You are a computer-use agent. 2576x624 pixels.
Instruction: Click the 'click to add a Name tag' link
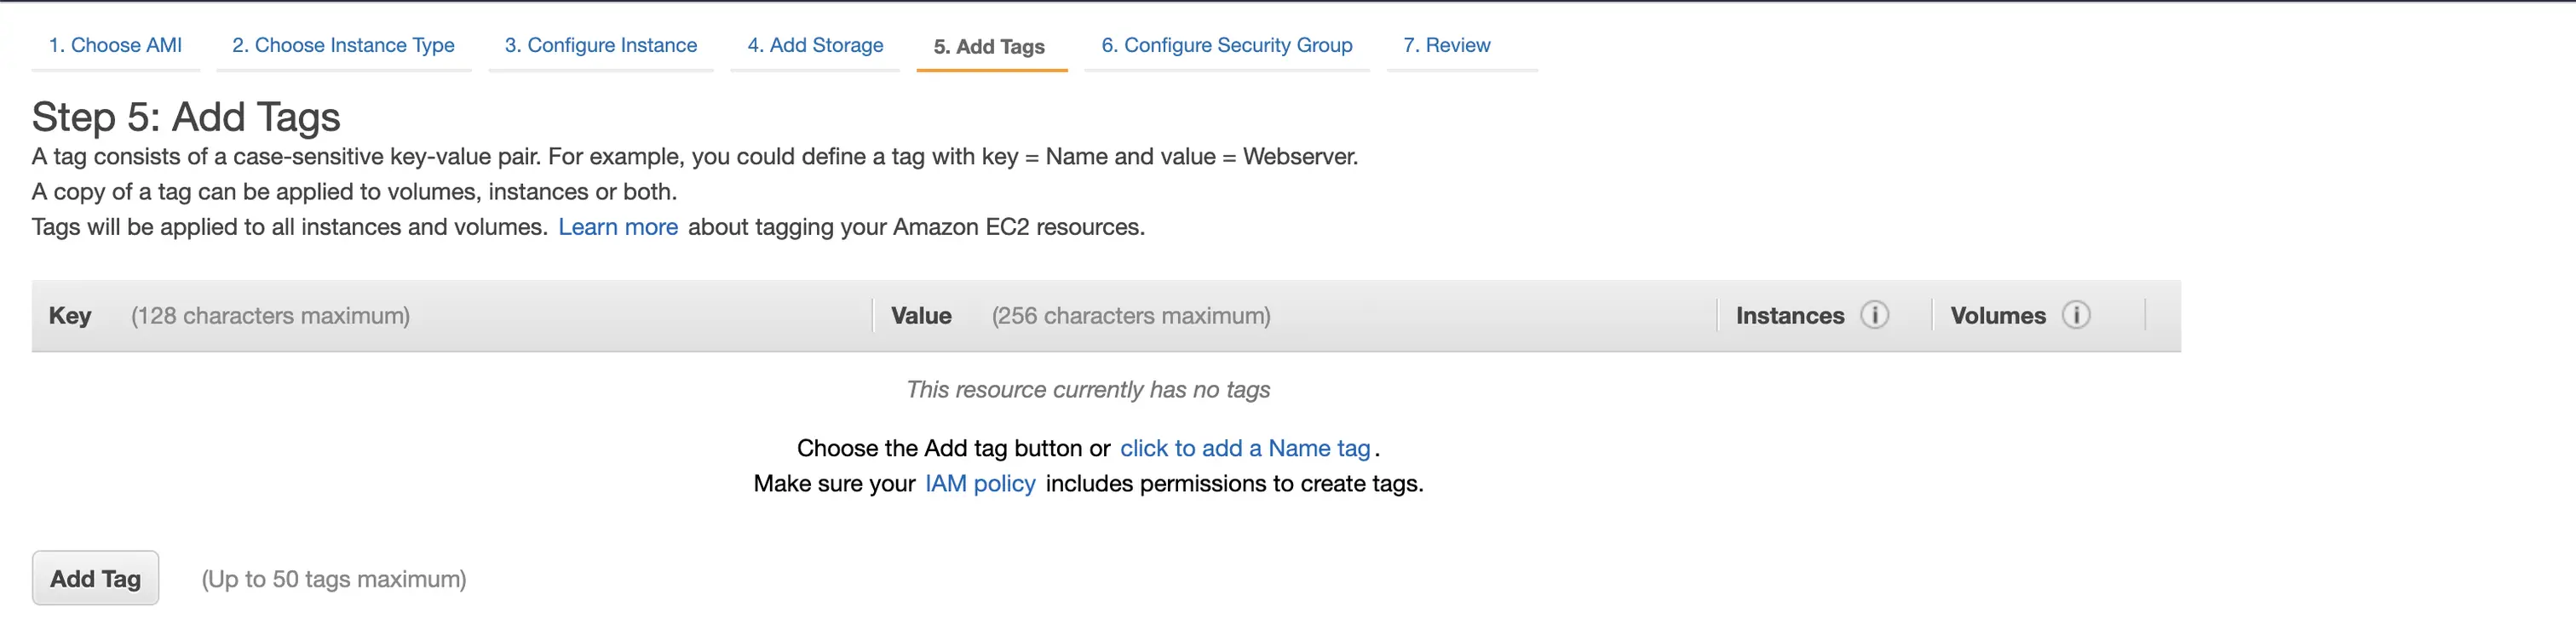pyautogui.click(x=1244, y=448)
